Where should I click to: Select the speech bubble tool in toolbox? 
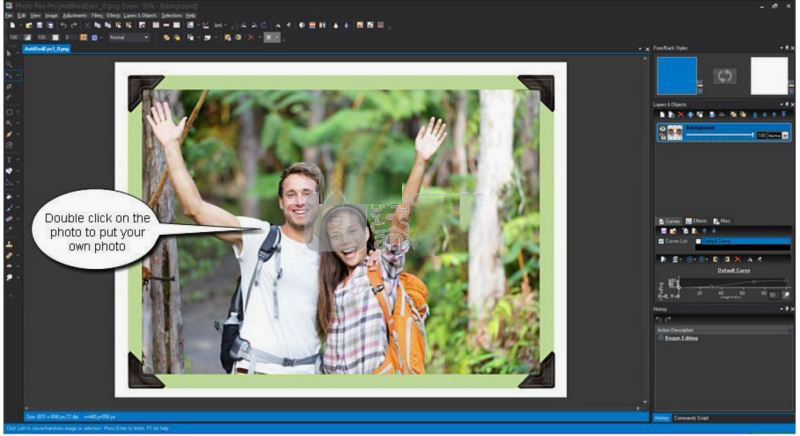(x=9, y=277)
